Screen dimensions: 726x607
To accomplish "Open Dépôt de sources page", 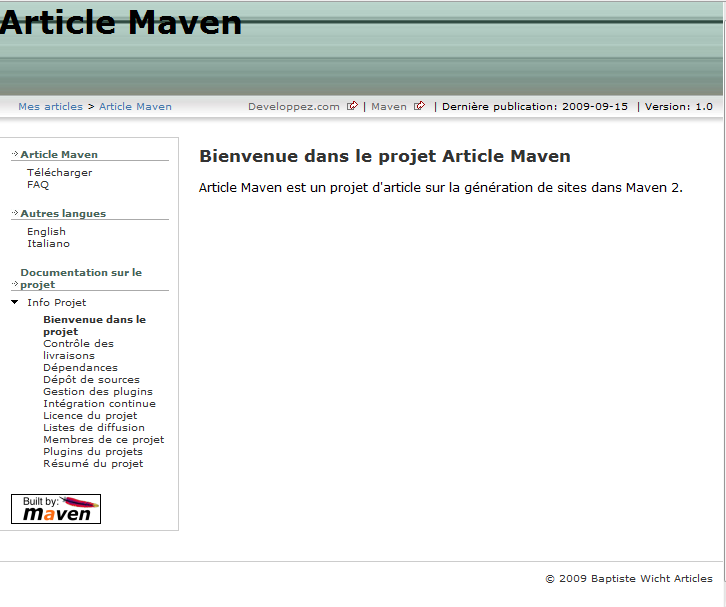I will pos(91,379).
